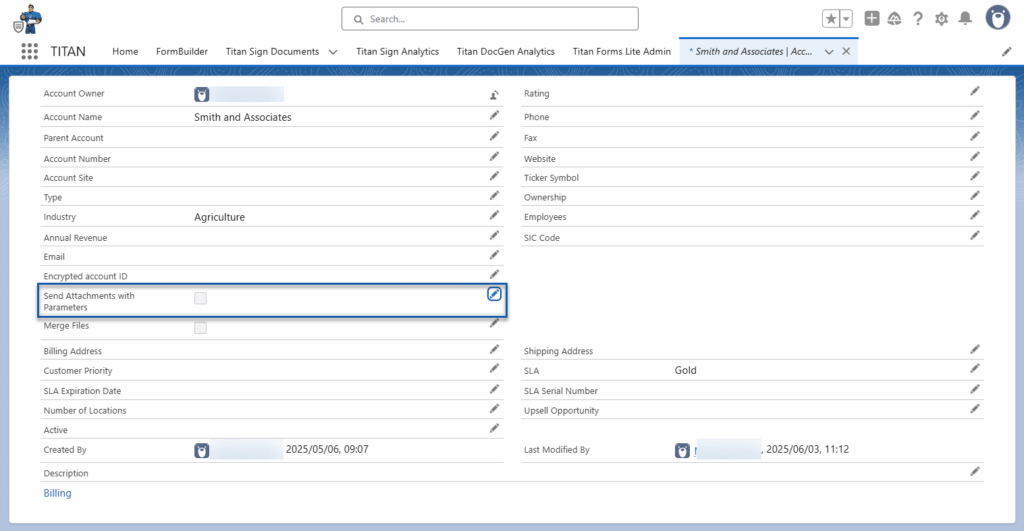Edit the Number of Locations pencil
The width and height of the screenshot is (1024, 531).
(x=494, y=409)
